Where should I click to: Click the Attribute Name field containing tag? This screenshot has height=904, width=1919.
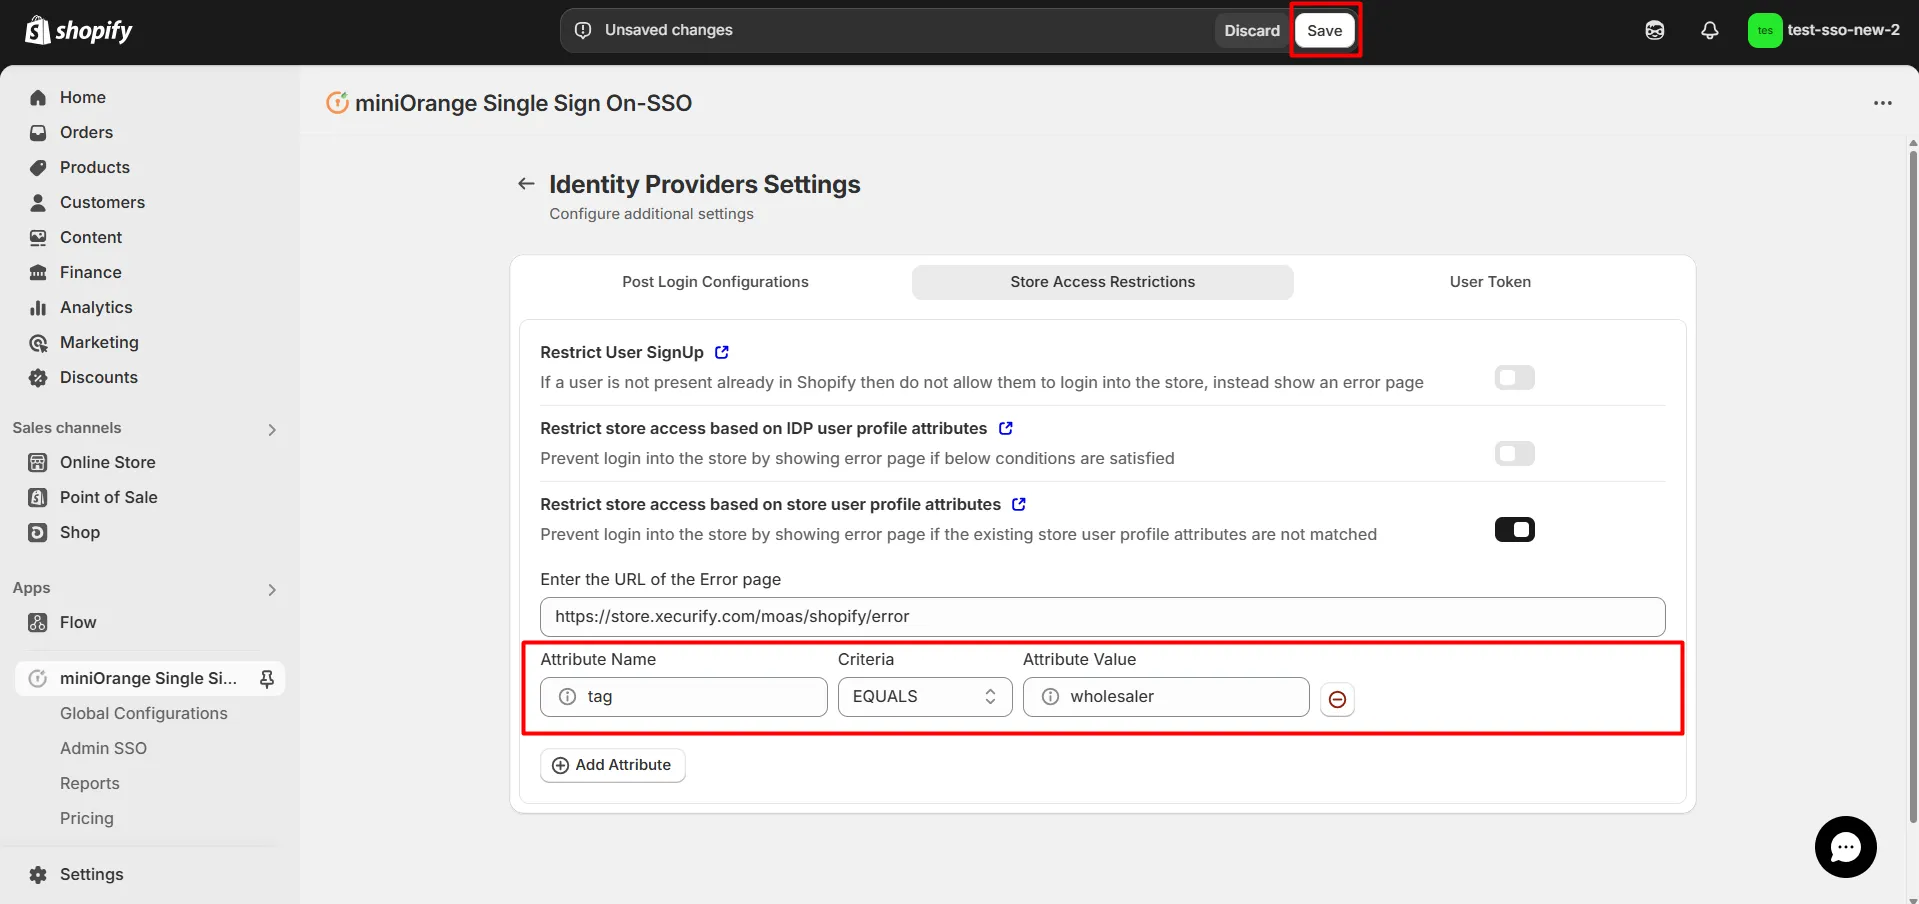tap(683, 697)
